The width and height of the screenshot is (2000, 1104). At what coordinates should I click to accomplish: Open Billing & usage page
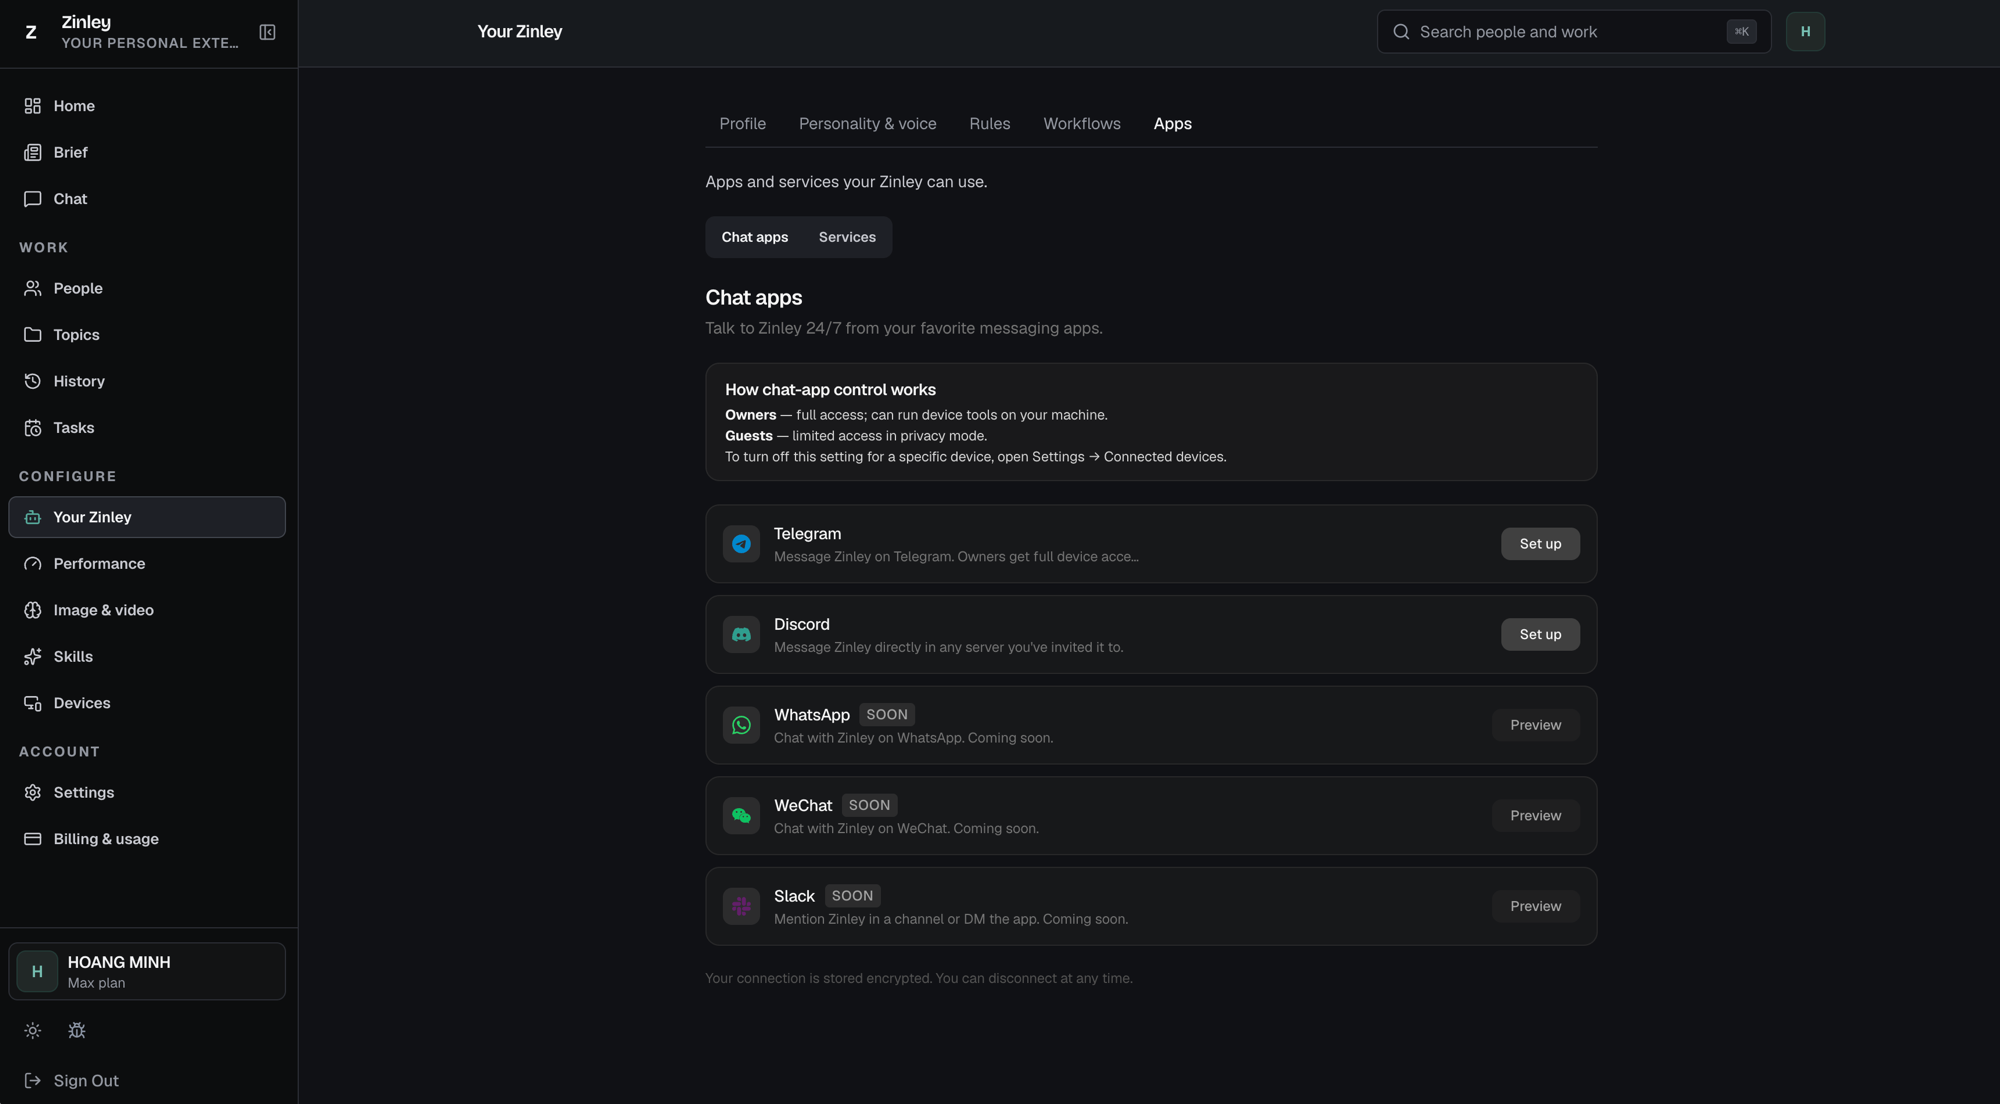(147, 839)
